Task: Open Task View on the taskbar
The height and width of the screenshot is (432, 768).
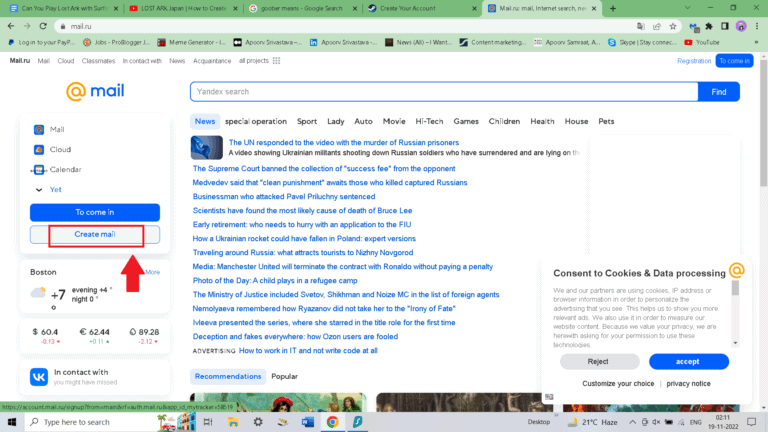Action: click(208, 422)
